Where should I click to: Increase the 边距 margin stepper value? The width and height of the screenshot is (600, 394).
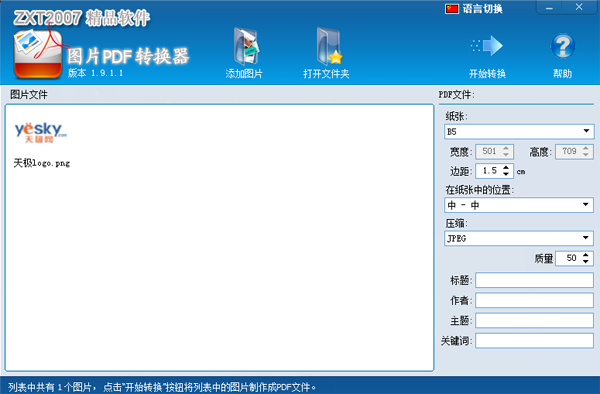click(x=506, y=168)
